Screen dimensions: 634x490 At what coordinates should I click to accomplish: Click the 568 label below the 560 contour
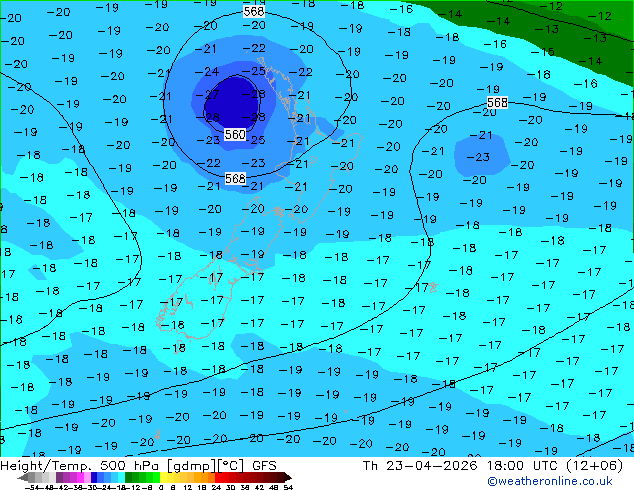pyautogui.click(x=235, y=178)
